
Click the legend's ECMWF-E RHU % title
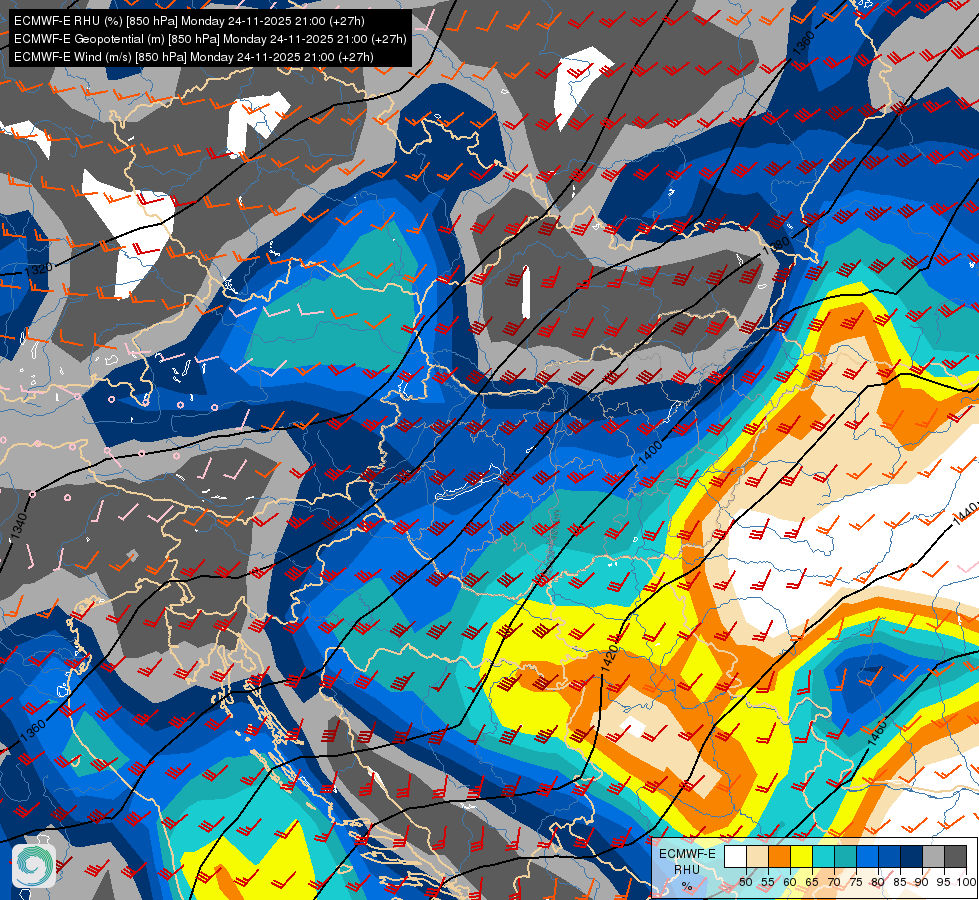pyautogui.click(x=687, y=869)
